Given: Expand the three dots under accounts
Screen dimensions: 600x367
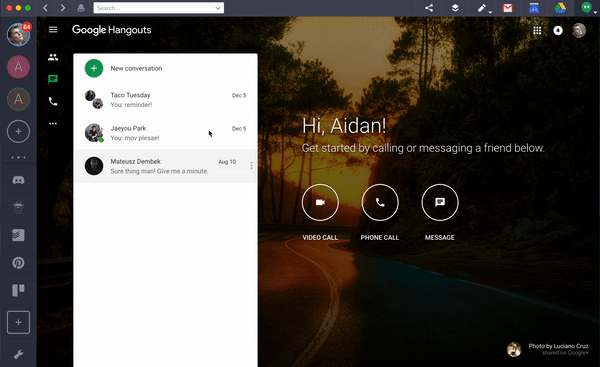Looking at the screenshot, I should pyautogui.click(x=18, y=157).
